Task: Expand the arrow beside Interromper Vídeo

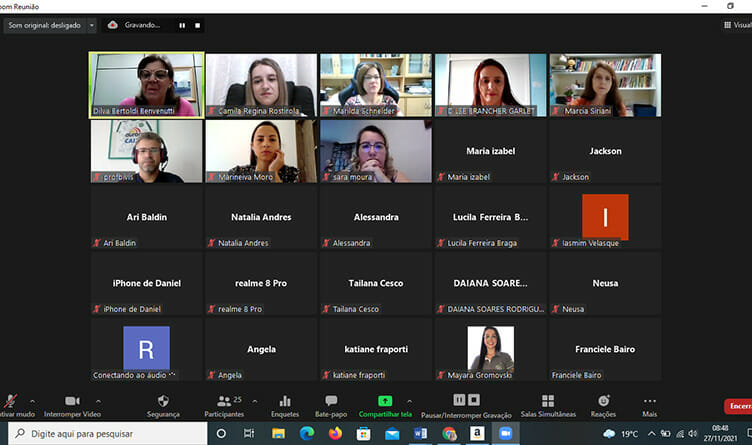Action: click(x=97, y=400)
